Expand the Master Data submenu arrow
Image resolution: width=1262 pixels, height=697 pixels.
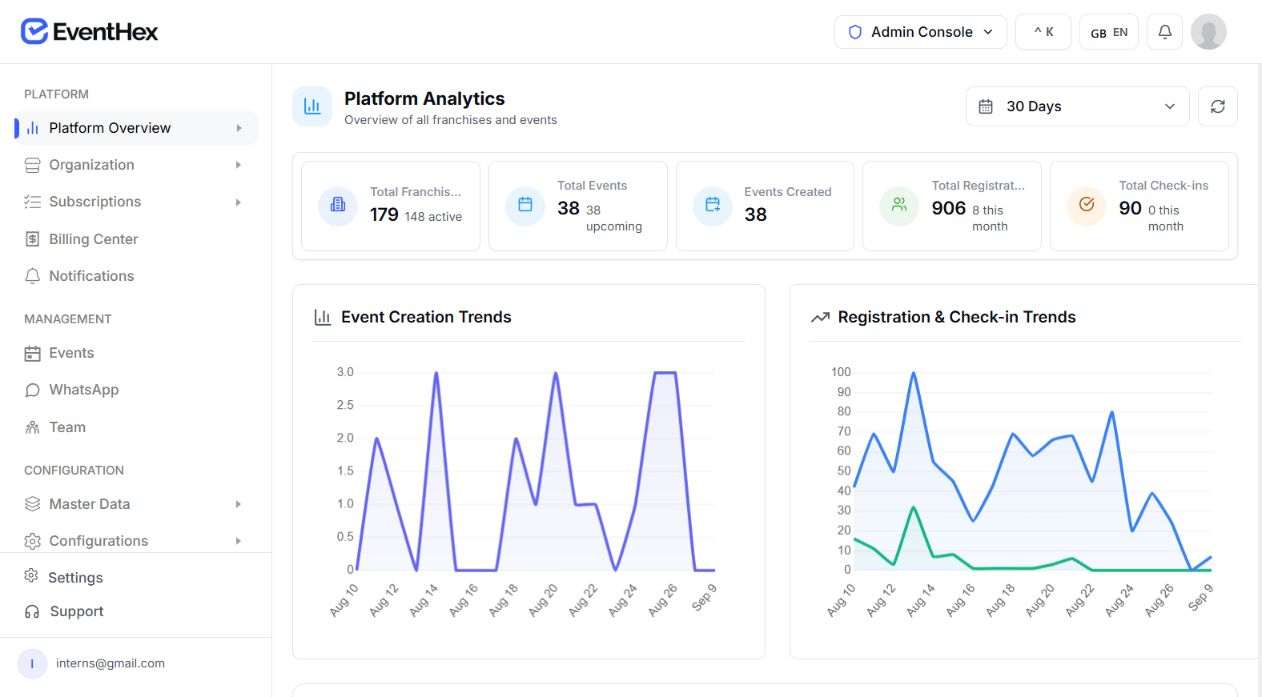coord(239,504)
